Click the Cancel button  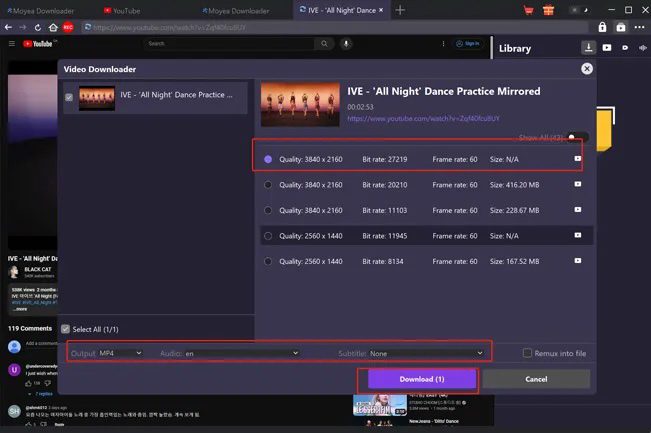[536, 379]
